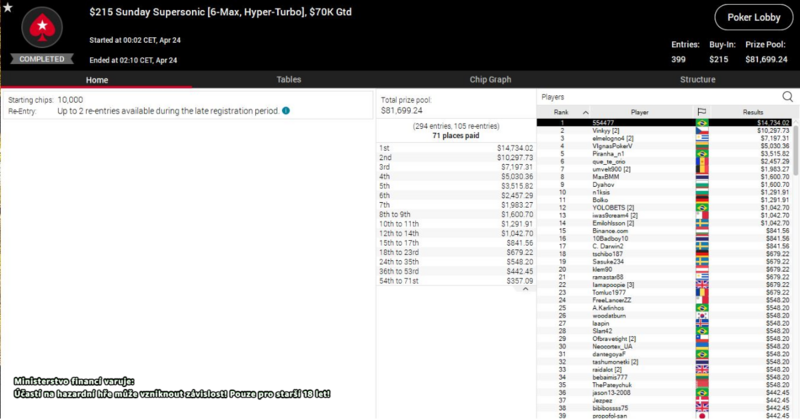Select player FreeLancerZZ in the list
Viewport: 800px width, 419px height.
tap(612, 300)
